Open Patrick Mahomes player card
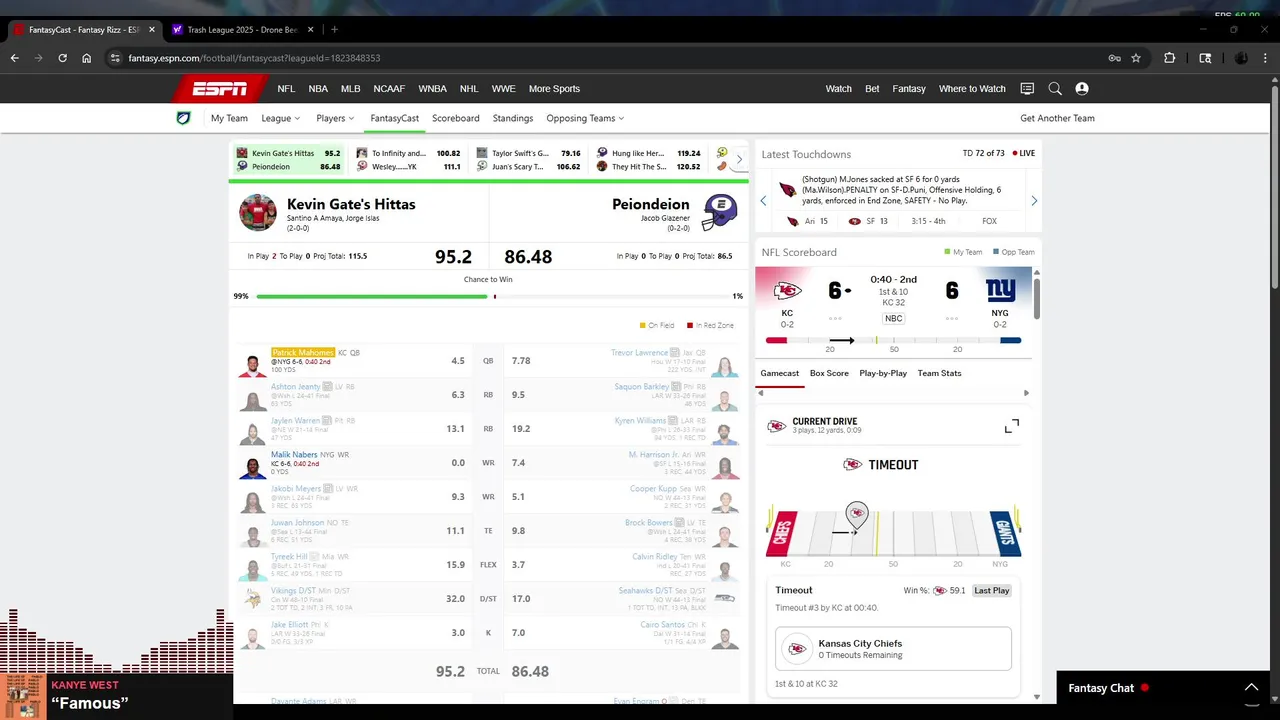The image size is (1280, 720). [302, 352]
